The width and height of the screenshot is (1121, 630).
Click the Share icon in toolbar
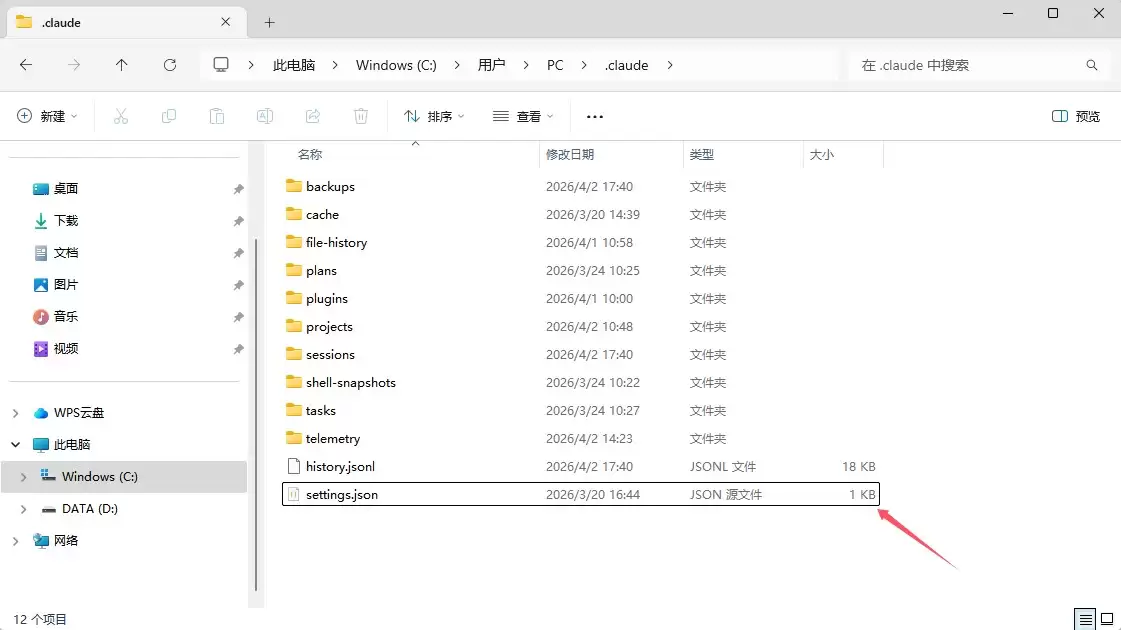coord(312,117)
